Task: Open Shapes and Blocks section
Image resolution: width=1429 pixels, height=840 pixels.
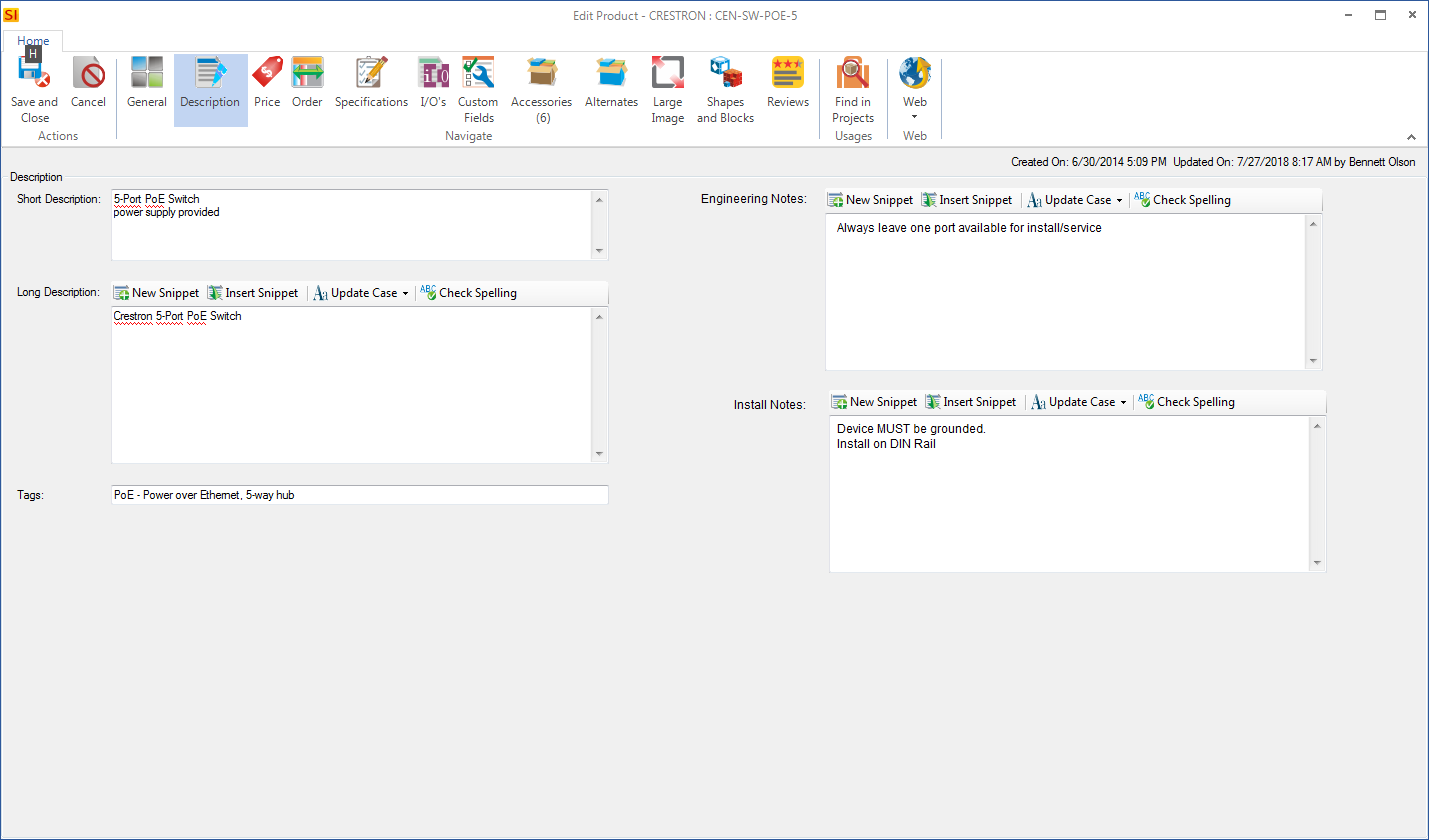Action: (x=725, y=90)
